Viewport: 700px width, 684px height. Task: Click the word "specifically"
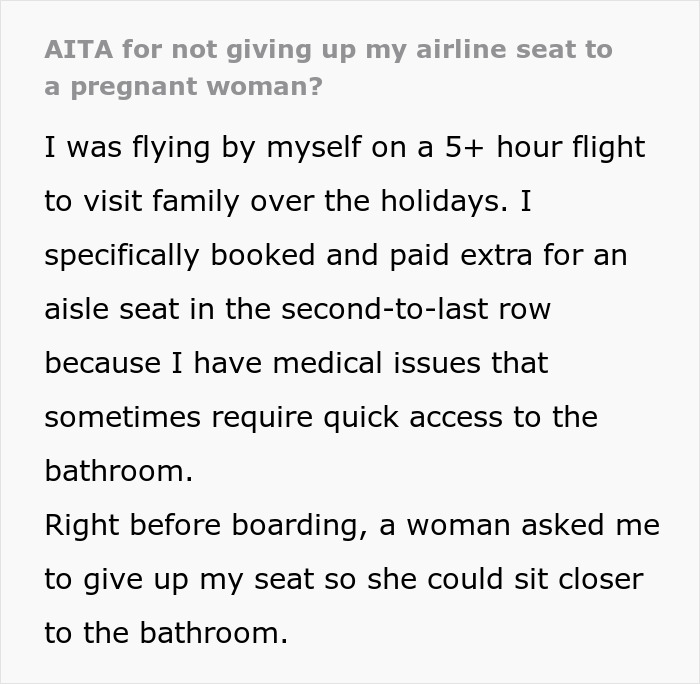[121, 256]
